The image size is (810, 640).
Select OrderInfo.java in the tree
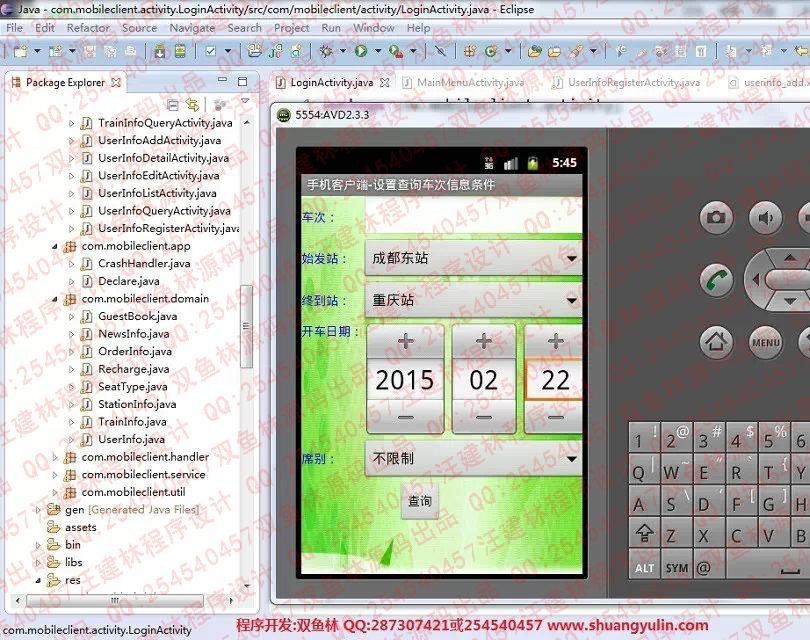click(x=134, y=352)
